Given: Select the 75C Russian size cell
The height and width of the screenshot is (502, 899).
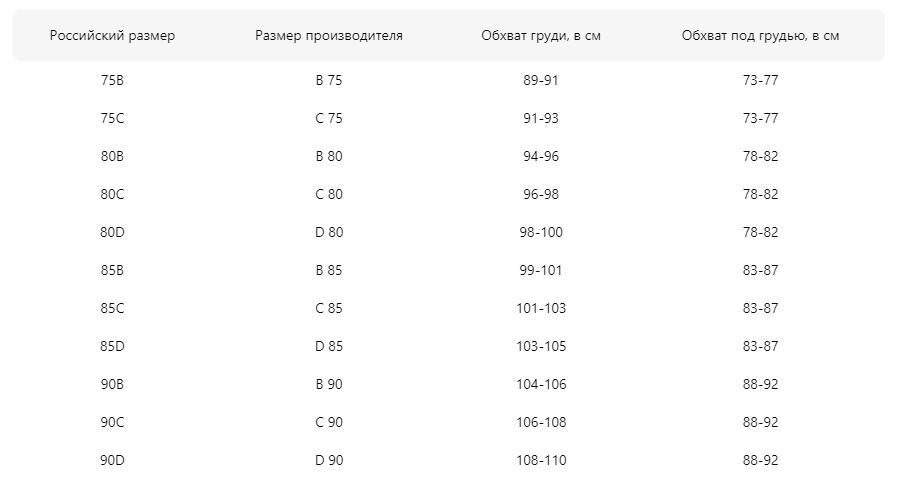Looking at the screenshot, I should [x=112, y=118].
